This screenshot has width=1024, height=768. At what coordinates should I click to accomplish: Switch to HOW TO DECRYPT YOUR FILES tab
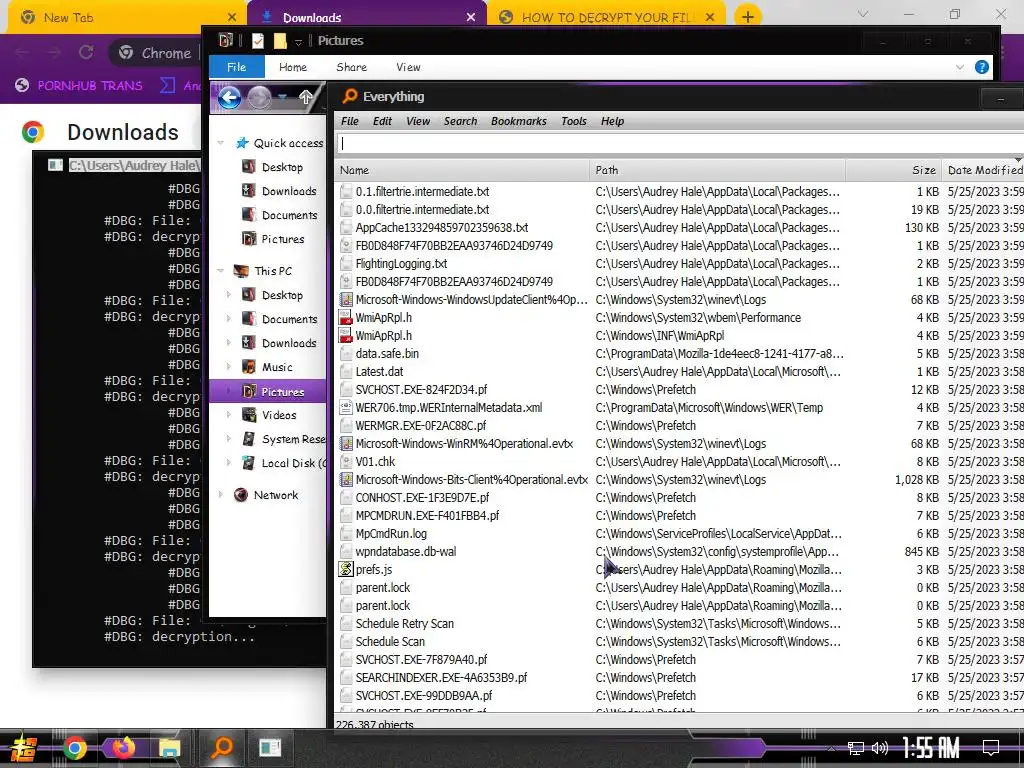pos(607,18)
